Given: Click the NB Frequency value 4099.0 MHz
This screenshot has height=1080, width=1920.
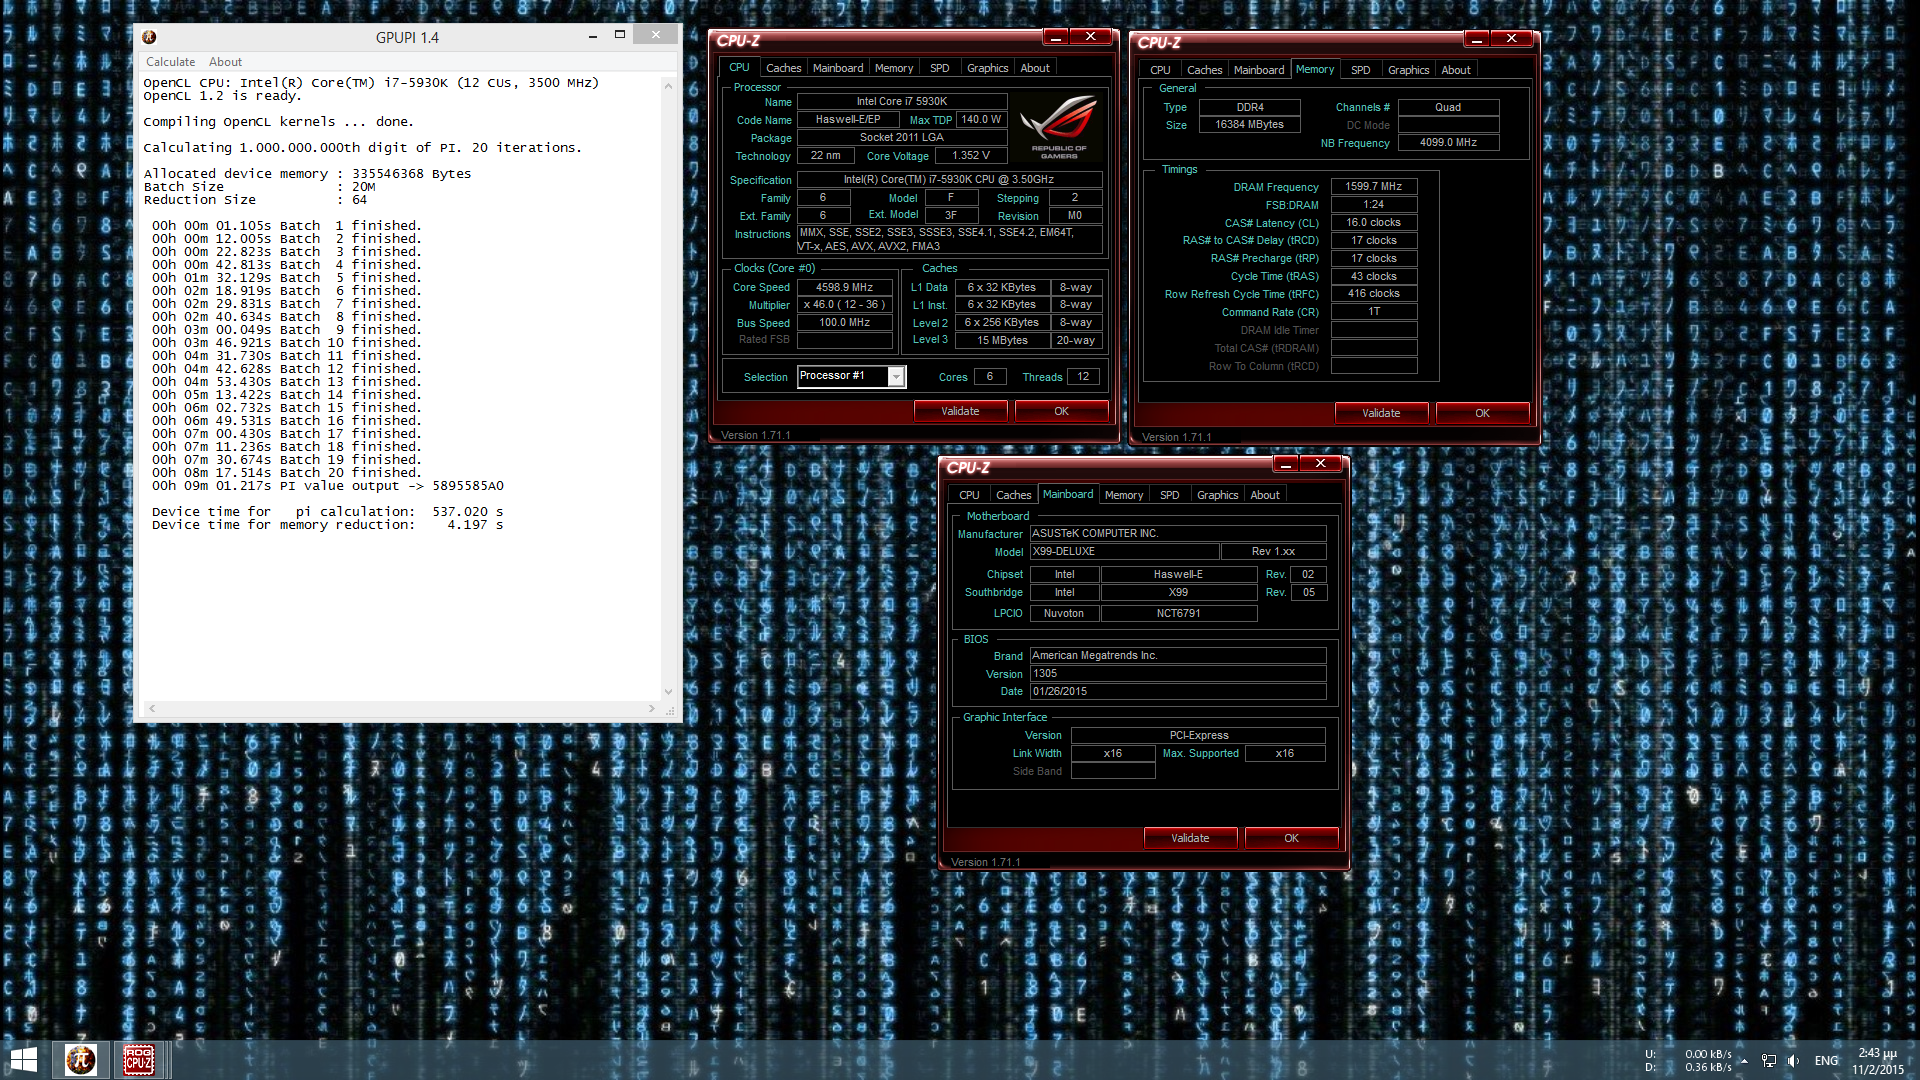Looking at the screenshot, I should coord(1447,142).
